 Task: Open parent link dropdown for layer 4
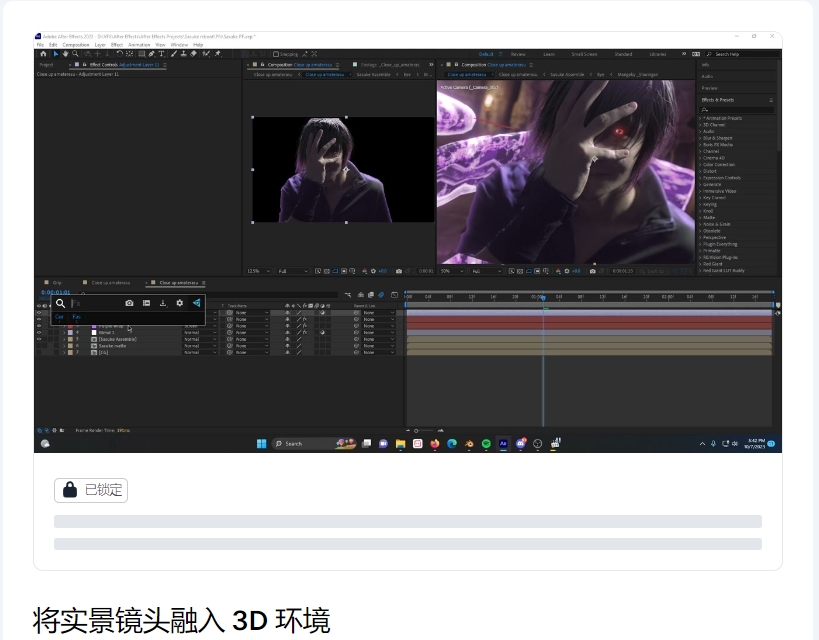pyautogui.click(x=378, y=332)
